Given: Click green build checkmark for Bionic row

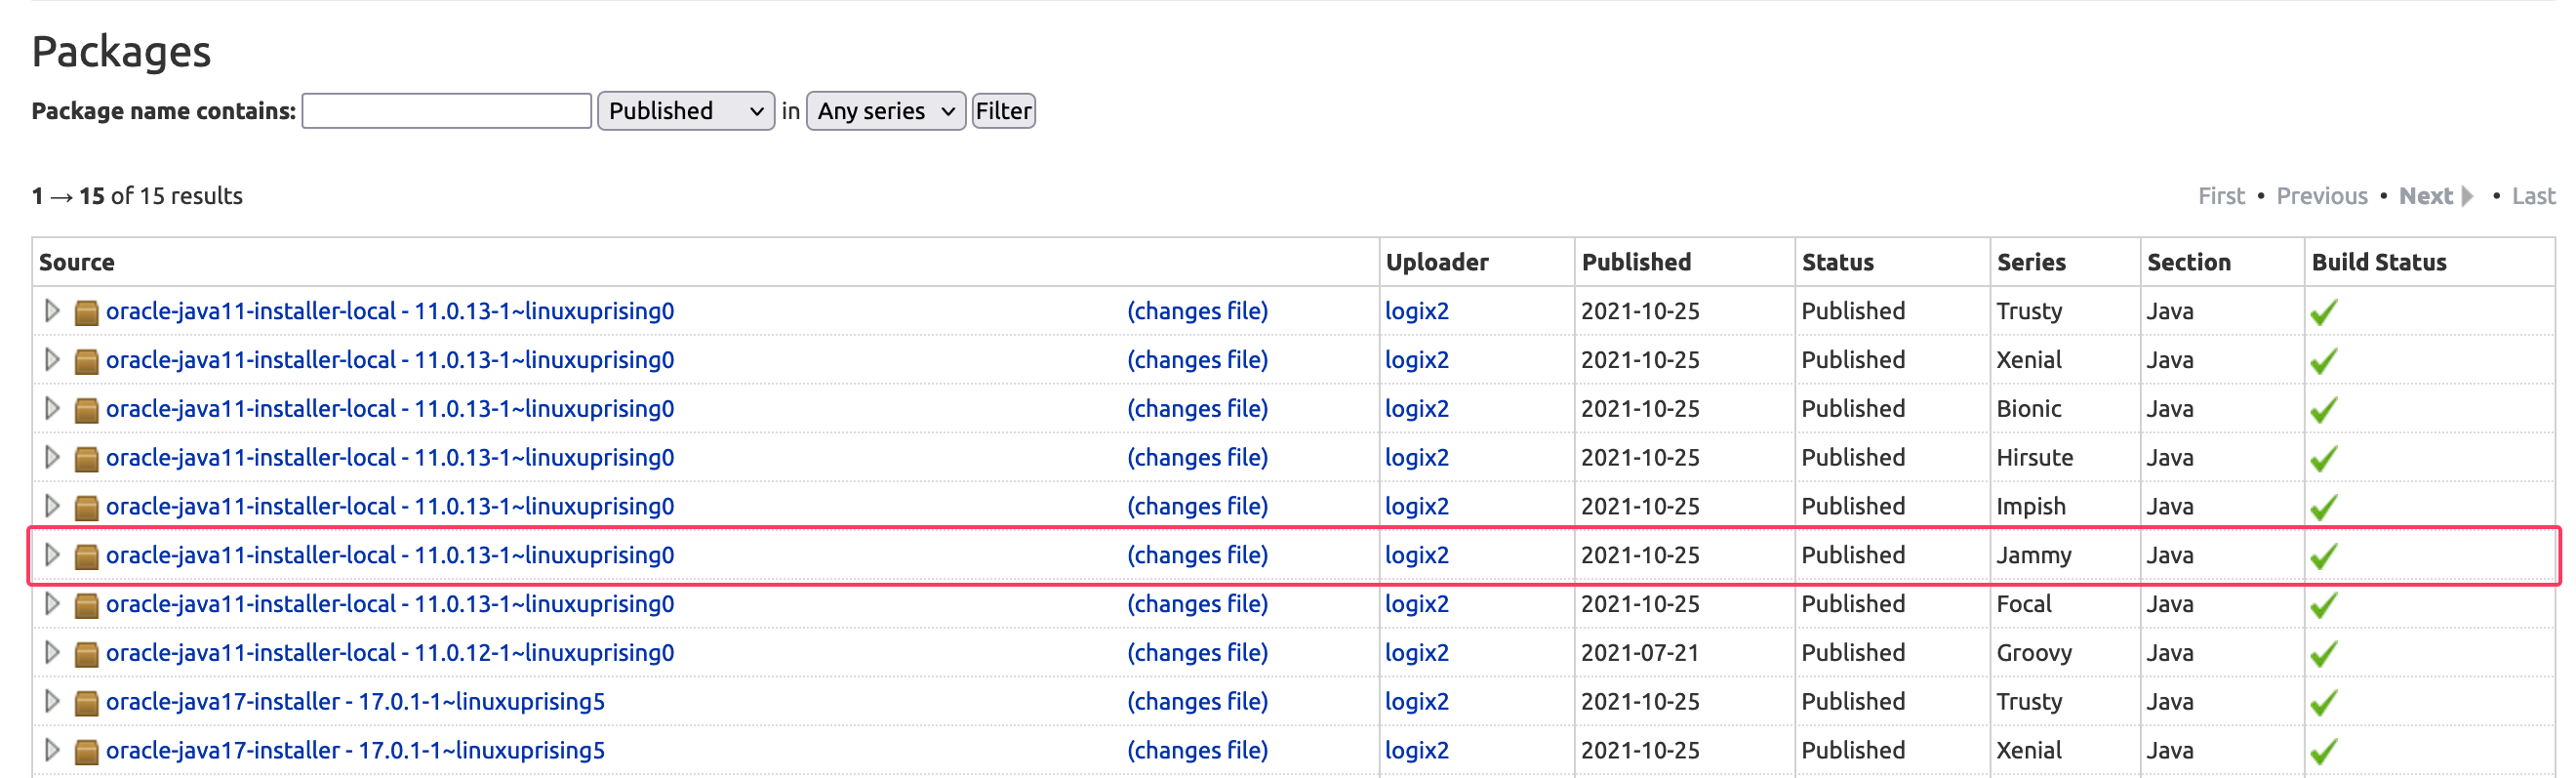Looking at the screenshot, I should pyautogui.click(x=2323, y=410).
